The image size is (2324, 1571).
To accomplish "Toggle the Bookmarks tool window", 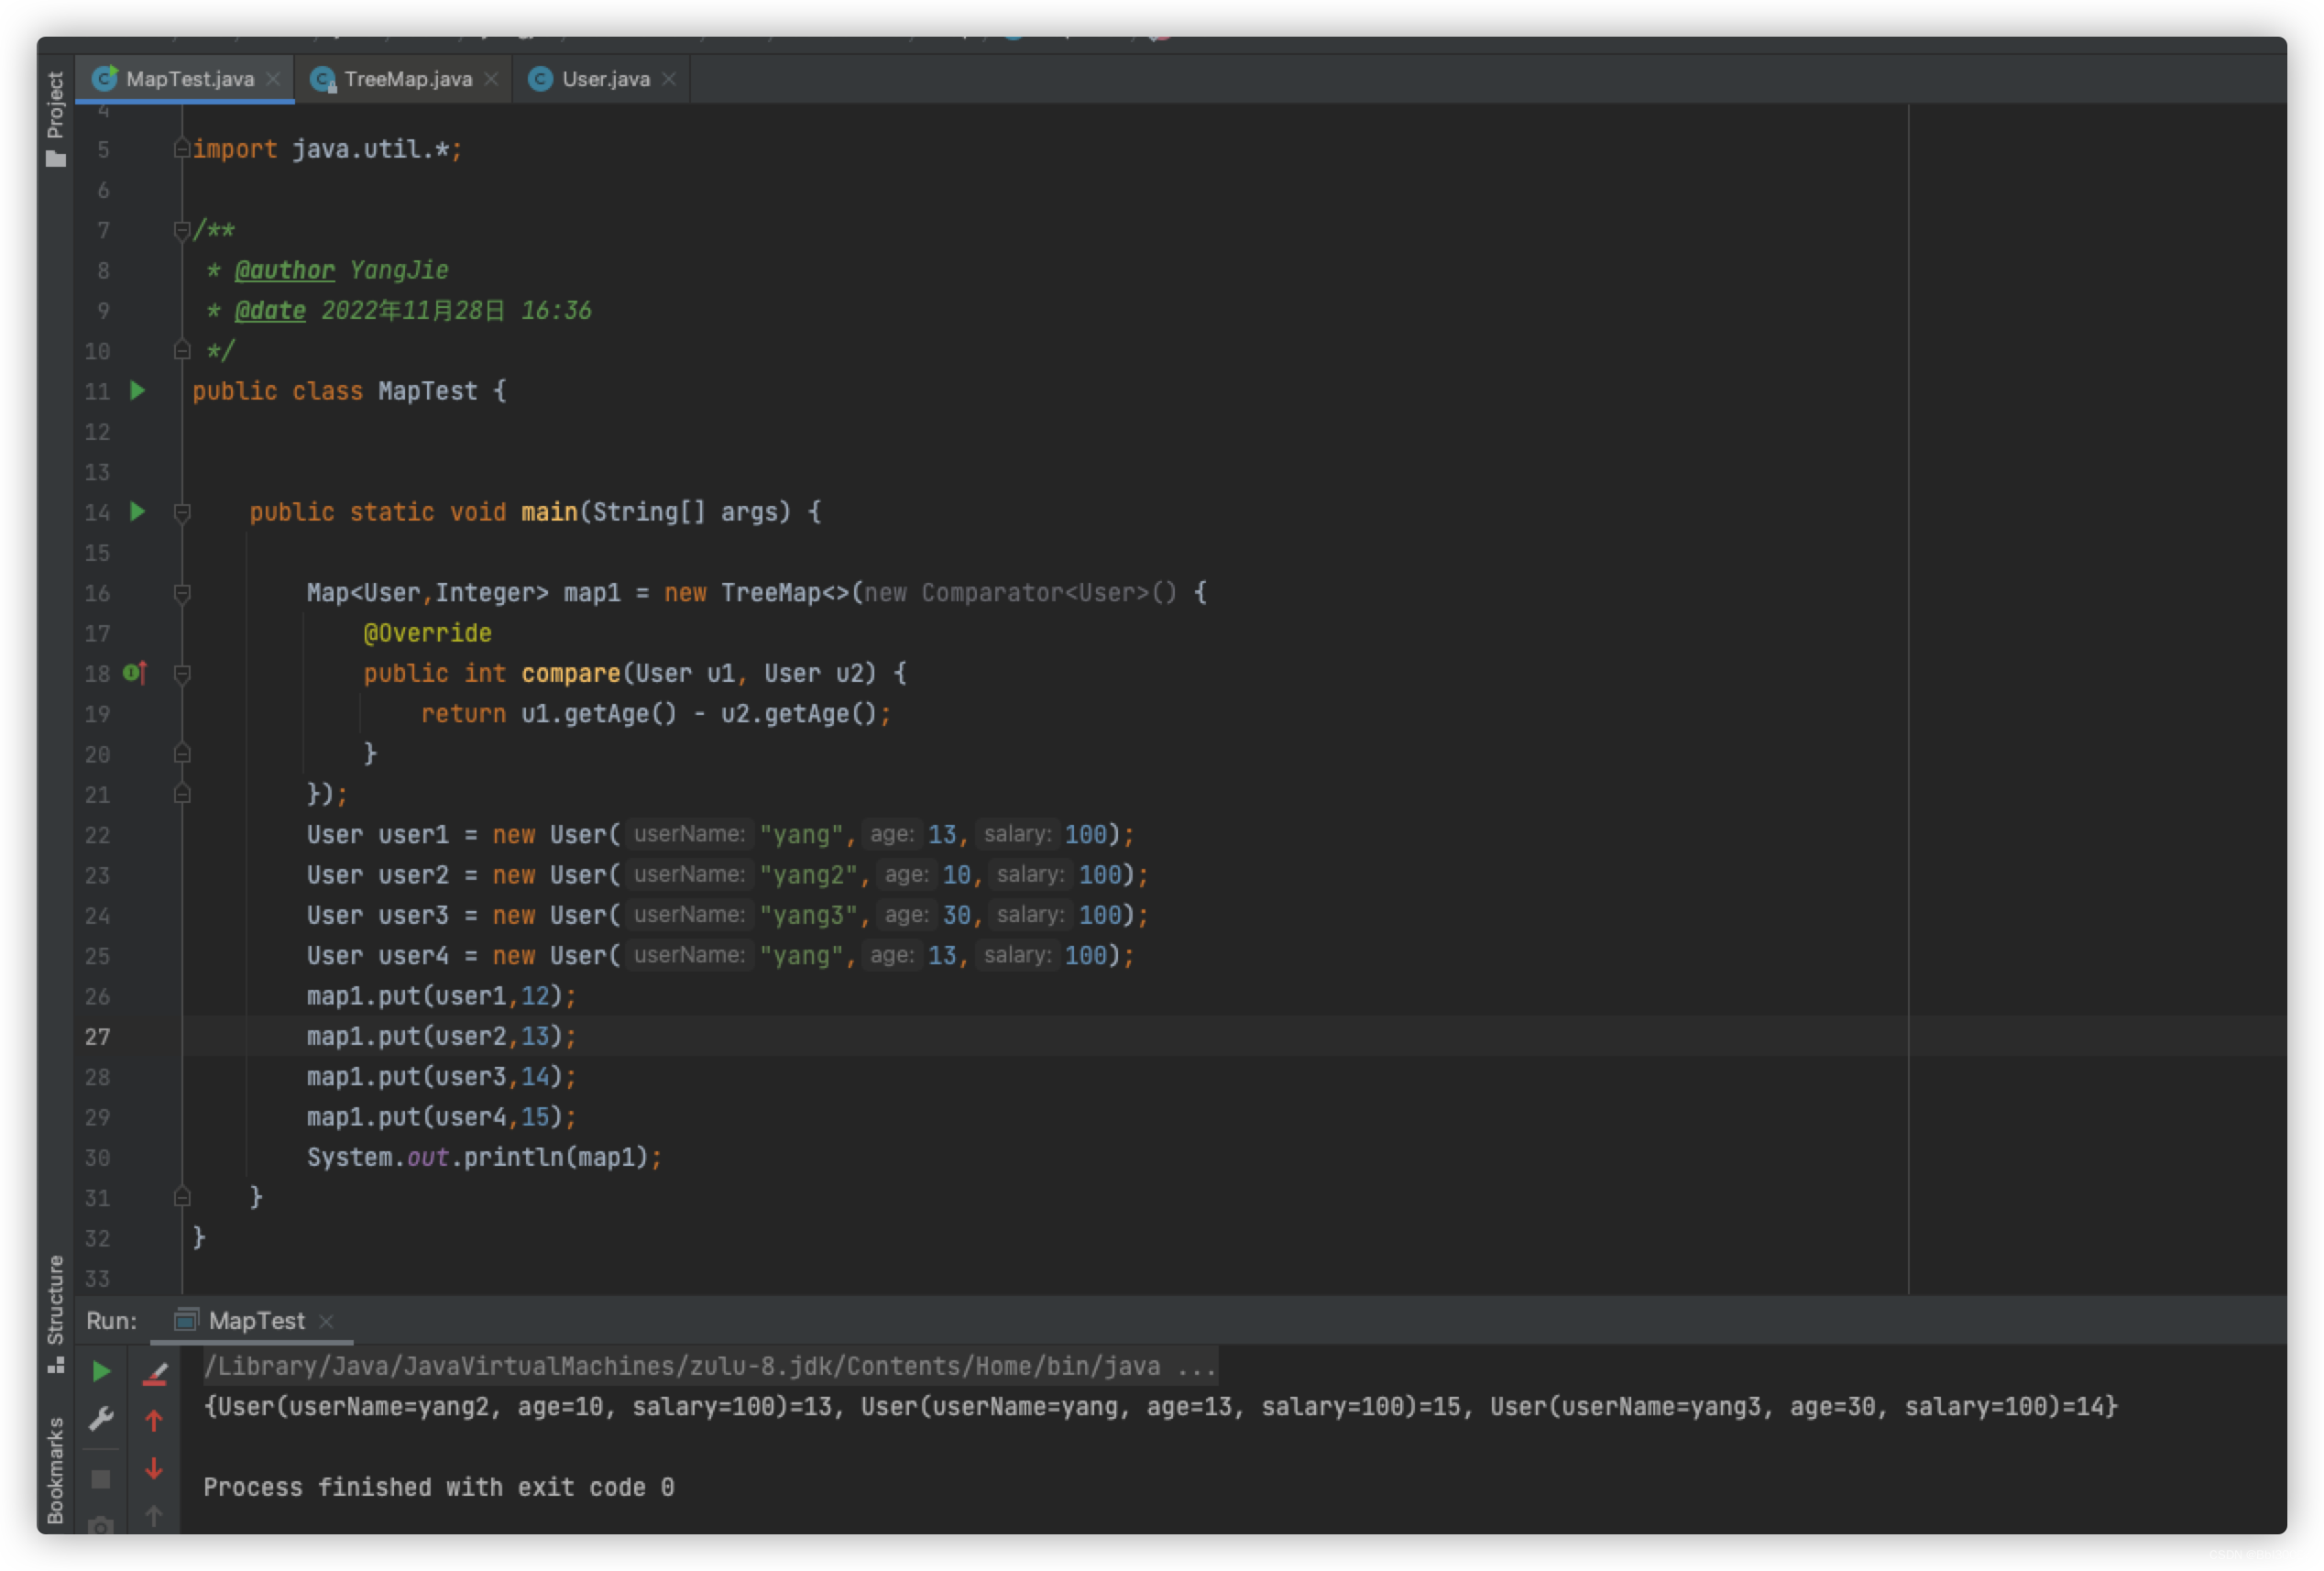I will [55, 1468].
